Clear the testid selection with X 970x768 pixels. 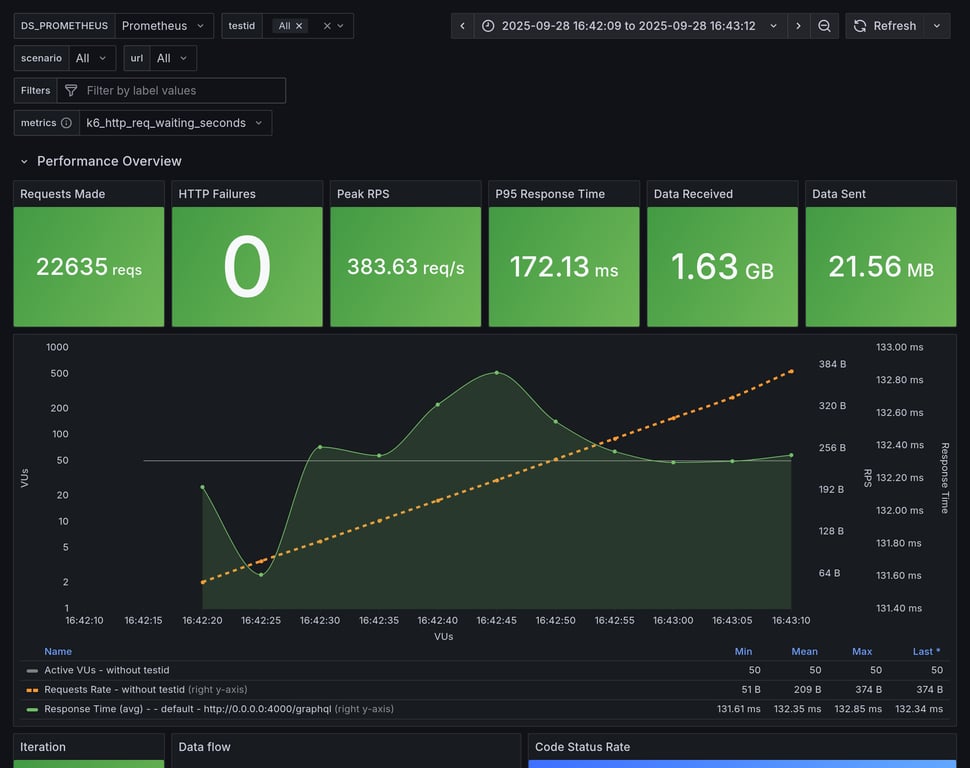(327, 26)
